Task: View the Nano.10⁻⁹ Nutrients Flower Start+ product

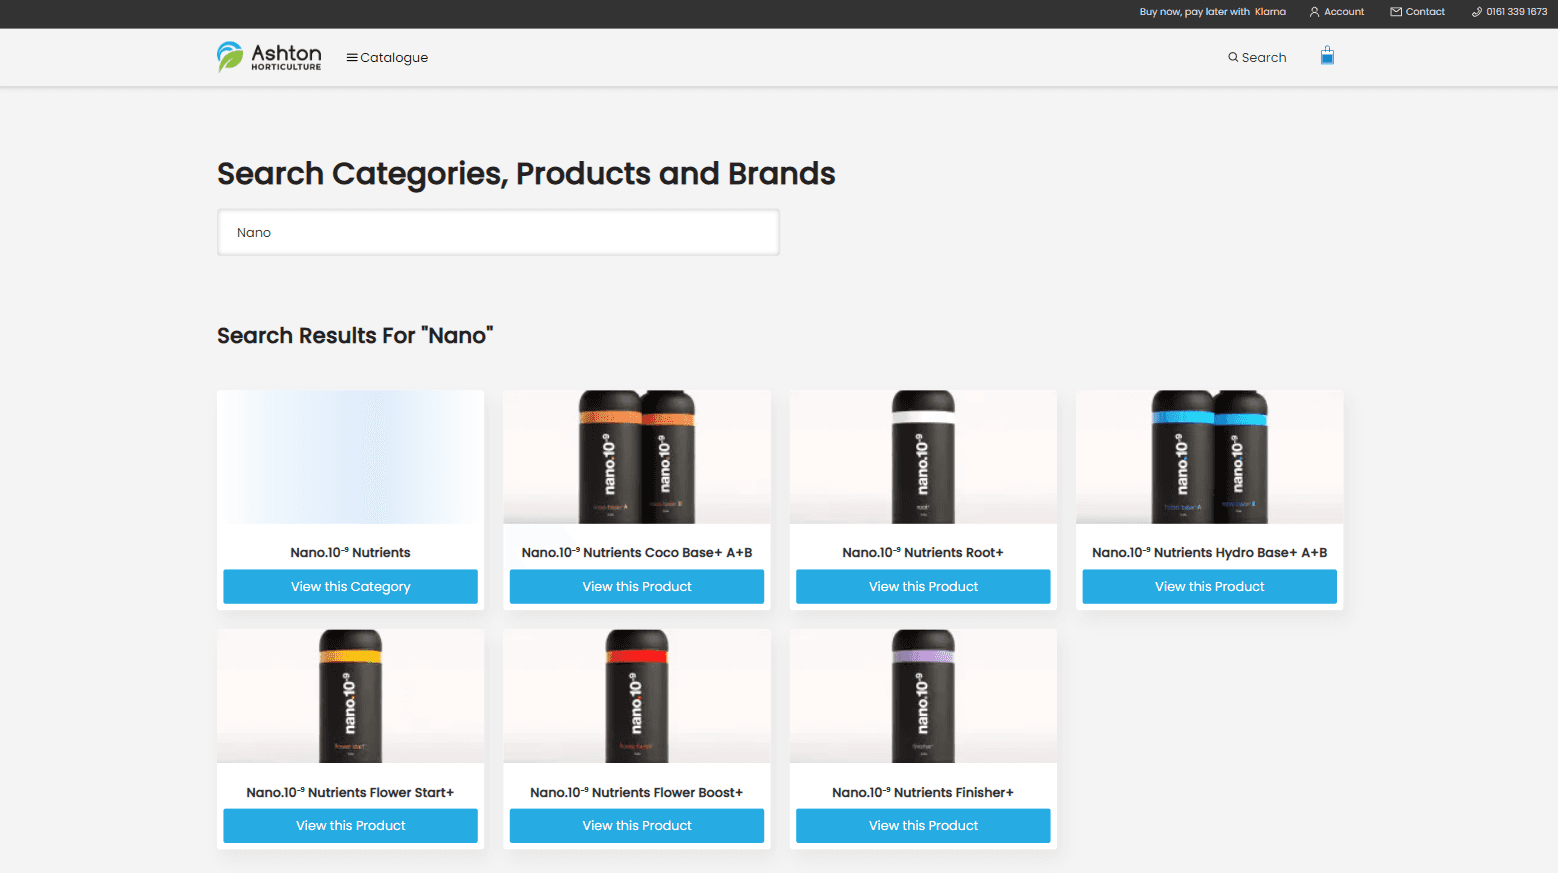Action: (x=350, y=825)
